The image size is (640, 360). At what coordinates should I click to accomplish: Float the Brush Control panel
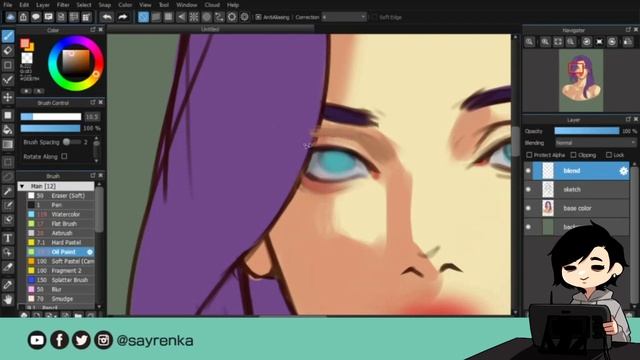[x=93, y=102]
